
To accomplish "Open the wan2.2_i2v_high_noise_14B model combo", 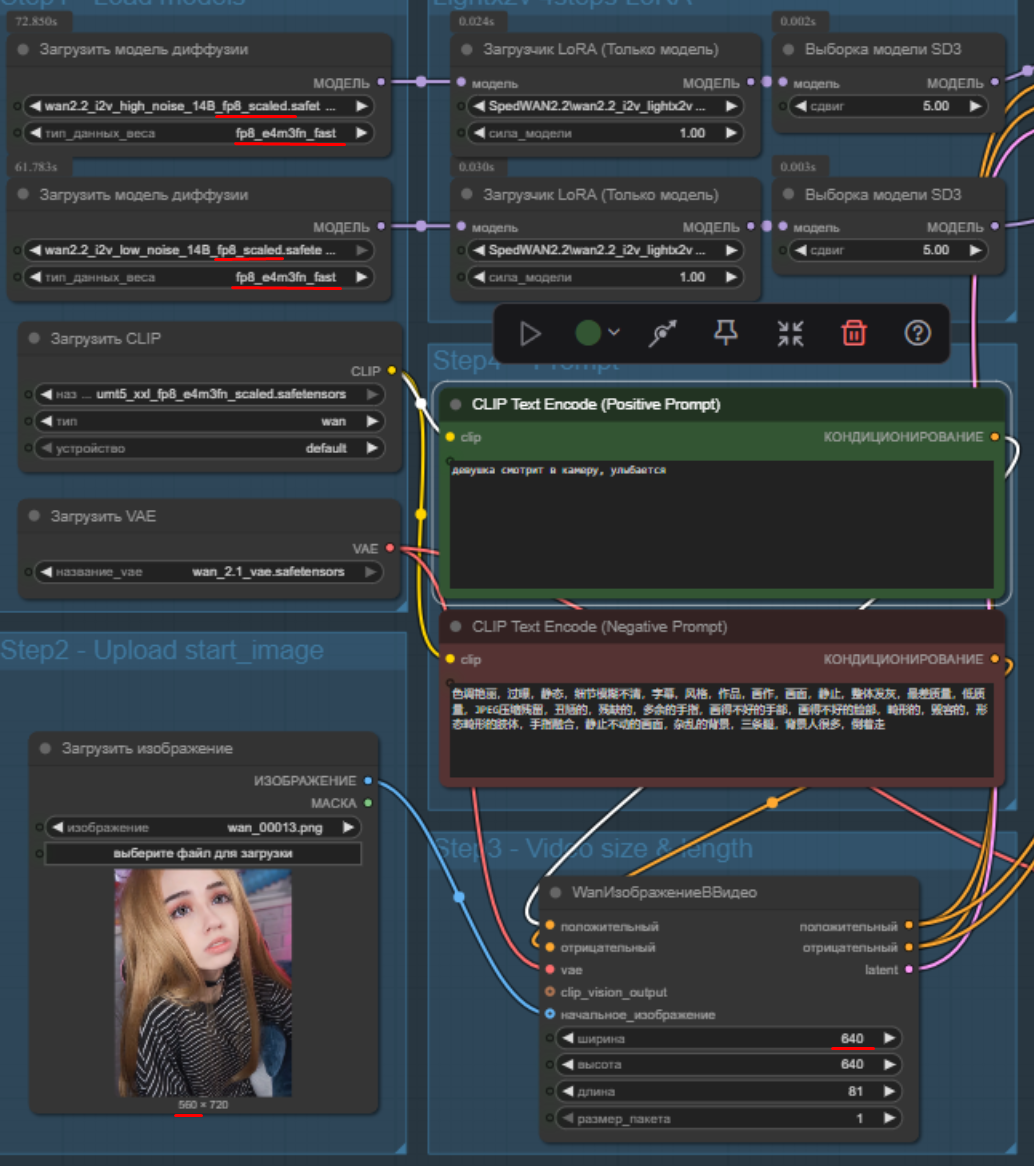I will point(199,106).
